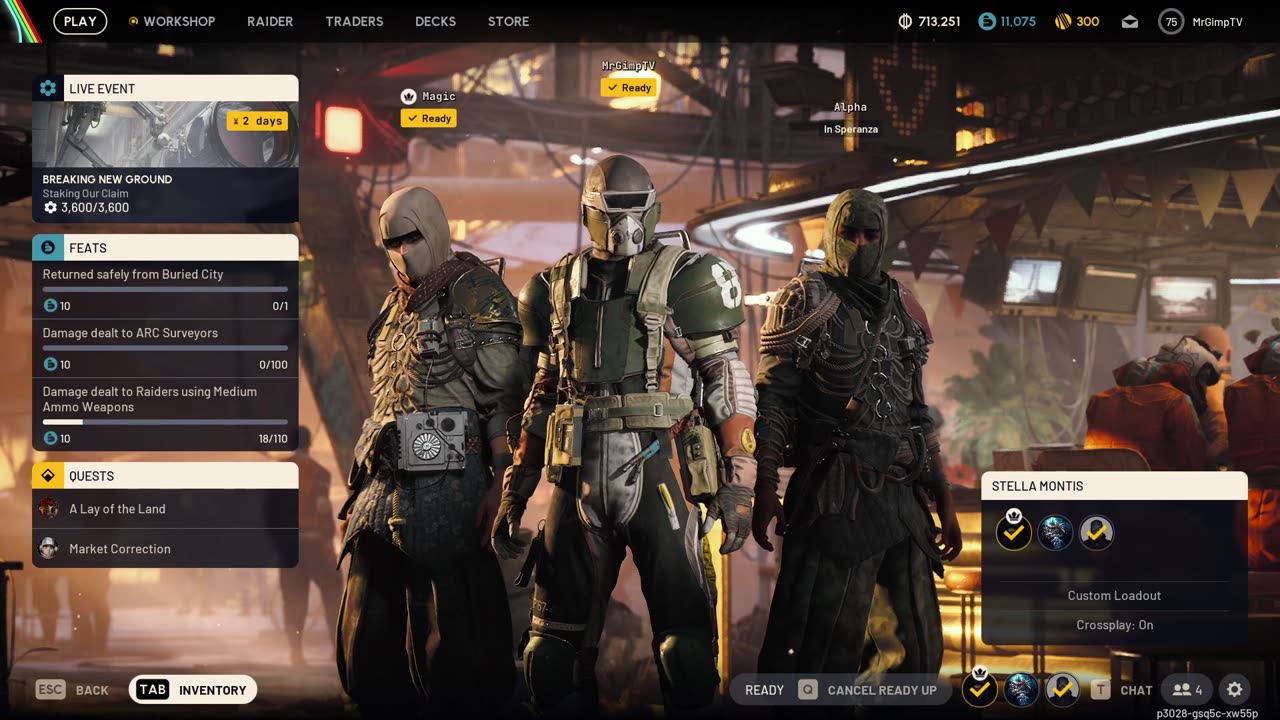Image resolution: width=1280 pixels, height=720 pixels.
Task: Go to the TRADERS tab
Action: click(354, 21)
